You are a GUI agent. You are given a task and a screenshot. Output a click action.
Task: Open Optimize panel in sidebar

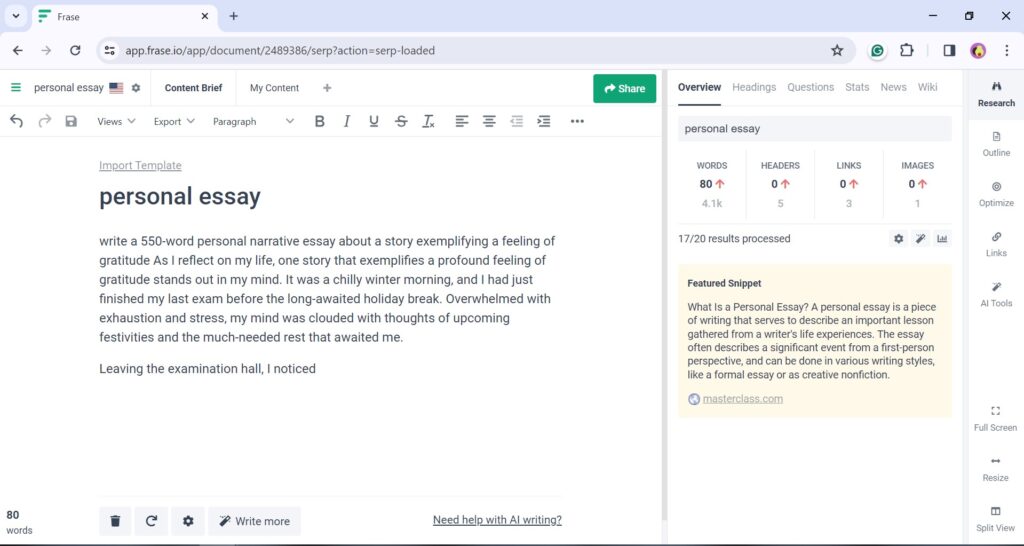point(996,195)
